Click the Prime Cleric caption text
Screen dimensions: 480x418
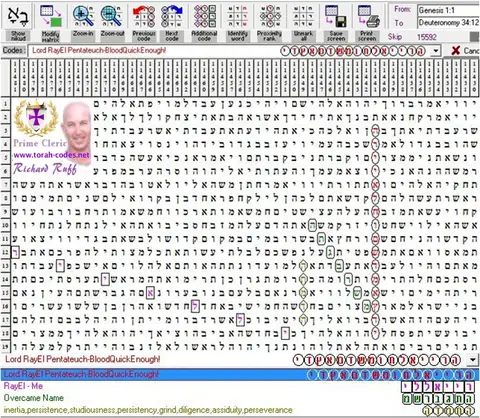[x=40, y=143]
